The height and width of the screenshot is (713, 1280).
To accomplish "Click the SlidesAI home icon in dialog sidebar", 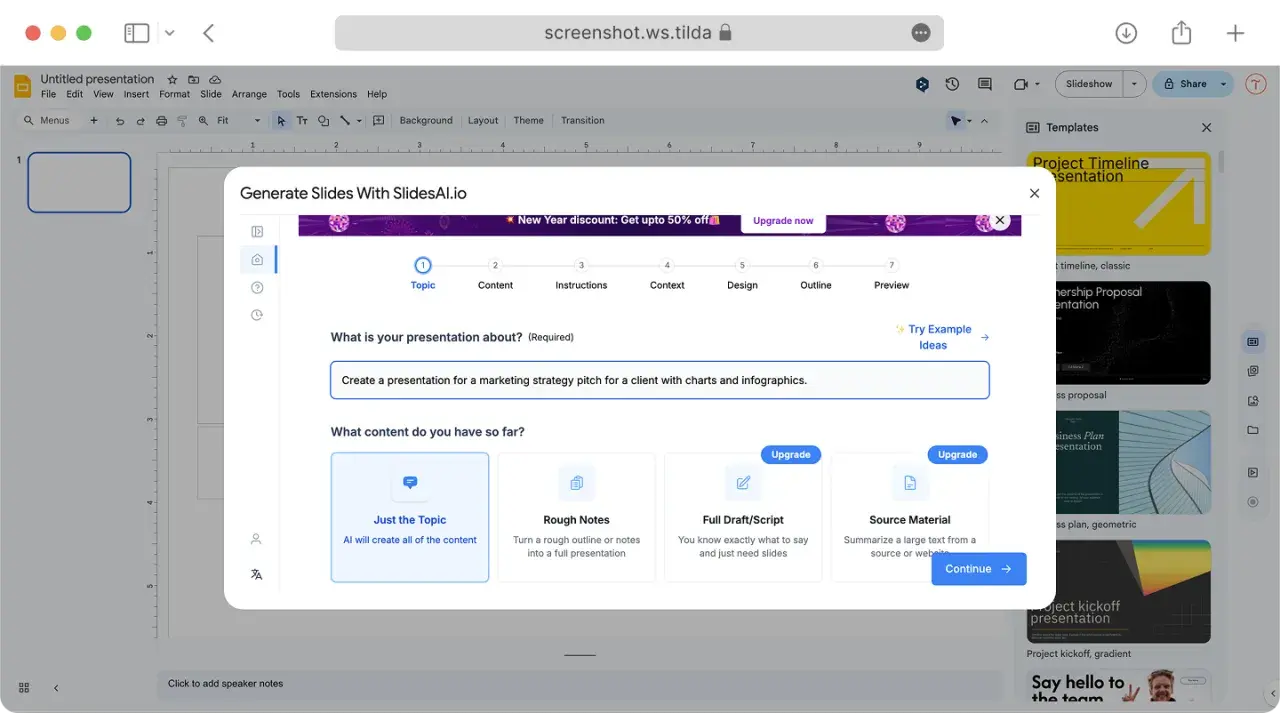I will point(257,260).
